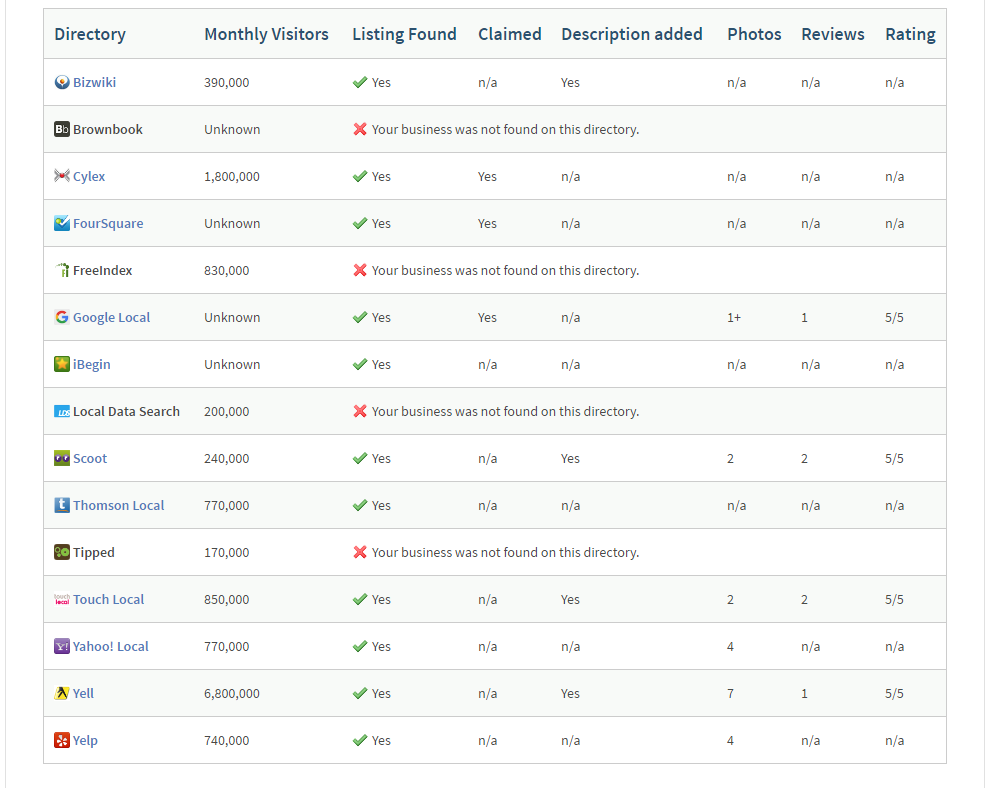Click the red X in Local Data Search row
Image resolution: width=991 pixels, height=788 pixels.
[x=360, y=411]
